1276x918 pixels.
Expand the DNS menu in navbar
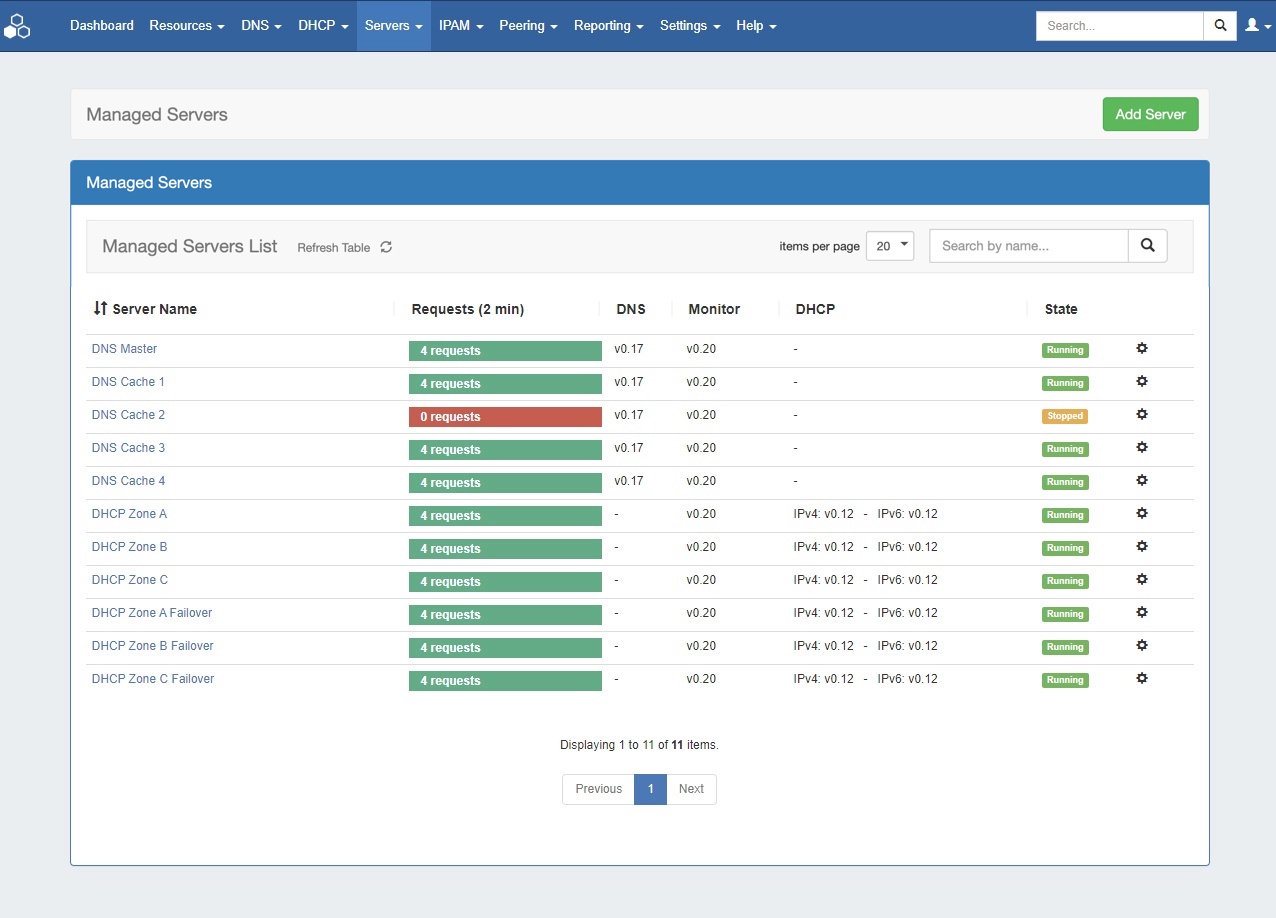261,26
